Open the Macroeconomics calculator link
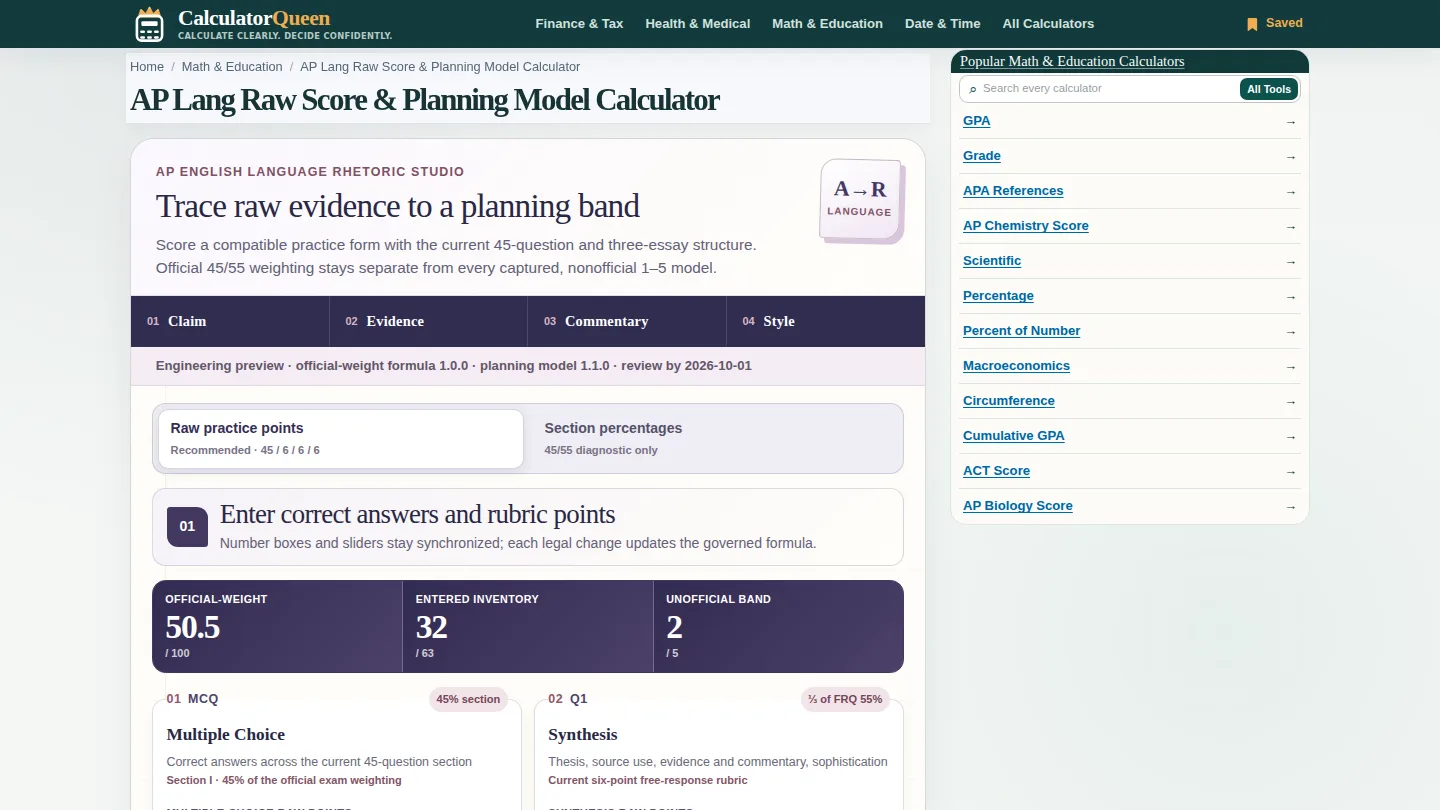This screenshot has height=810, width=1440. pos(1016,366)
